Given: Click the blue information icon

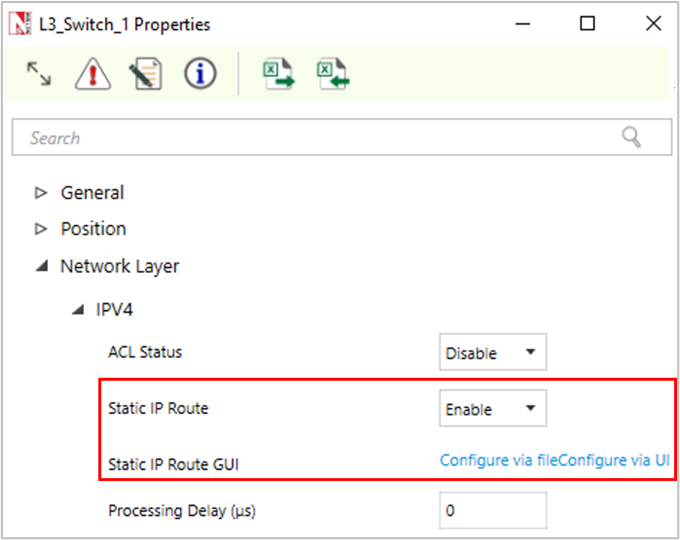Looking at the screenshot, I should (x=200, y=74).
